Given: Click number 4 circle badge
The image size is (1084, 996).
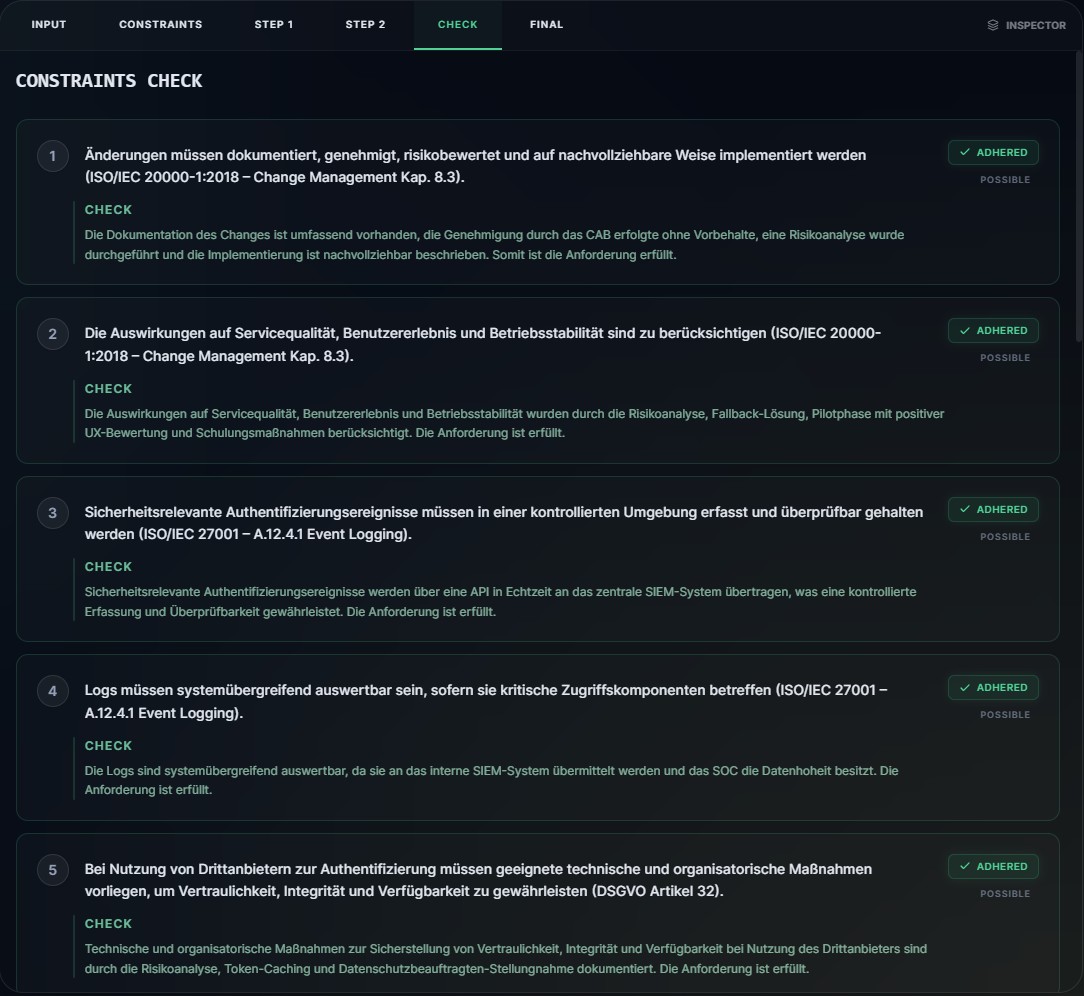Looking at the screenshot, I should tap(53, 691).
